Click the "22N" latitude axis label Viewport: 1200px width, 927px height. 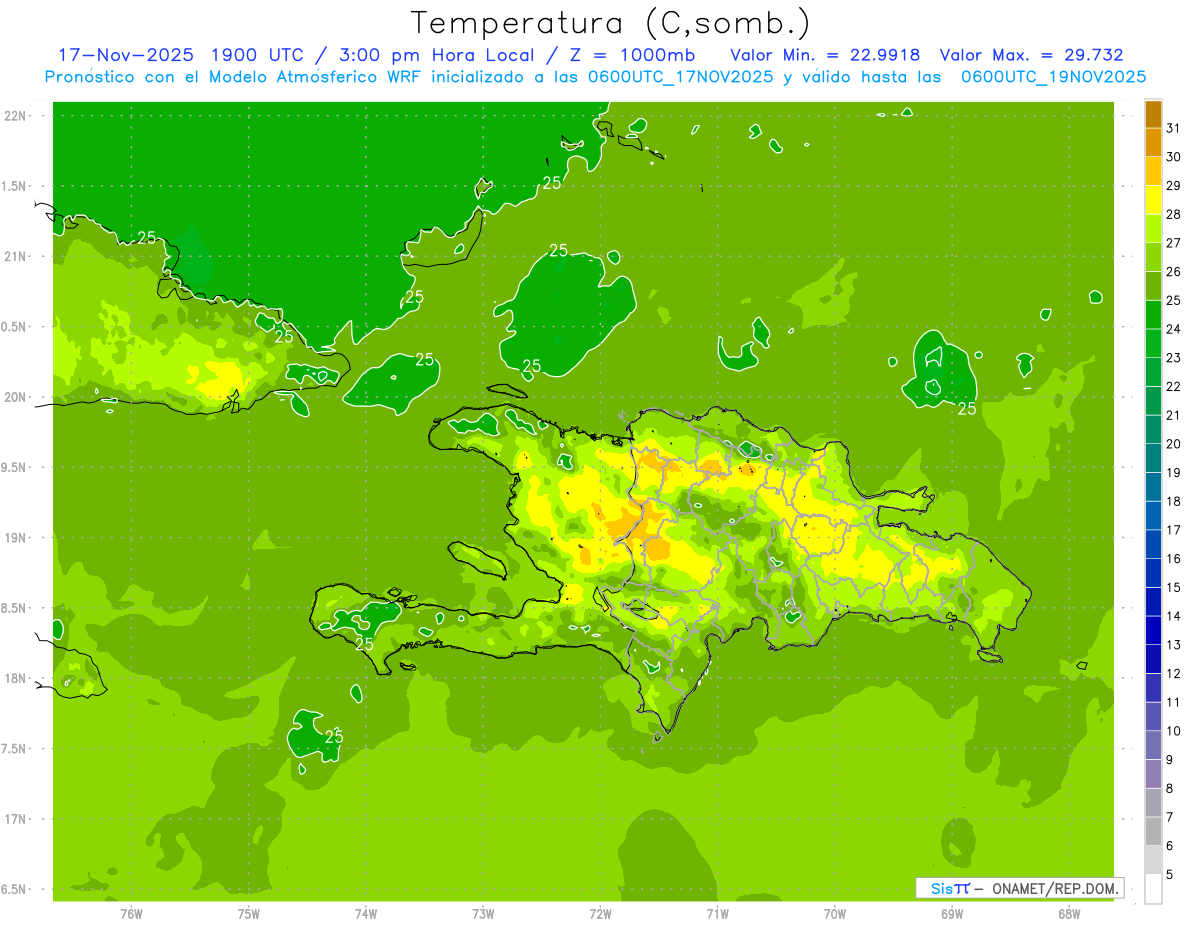[17, 116]
